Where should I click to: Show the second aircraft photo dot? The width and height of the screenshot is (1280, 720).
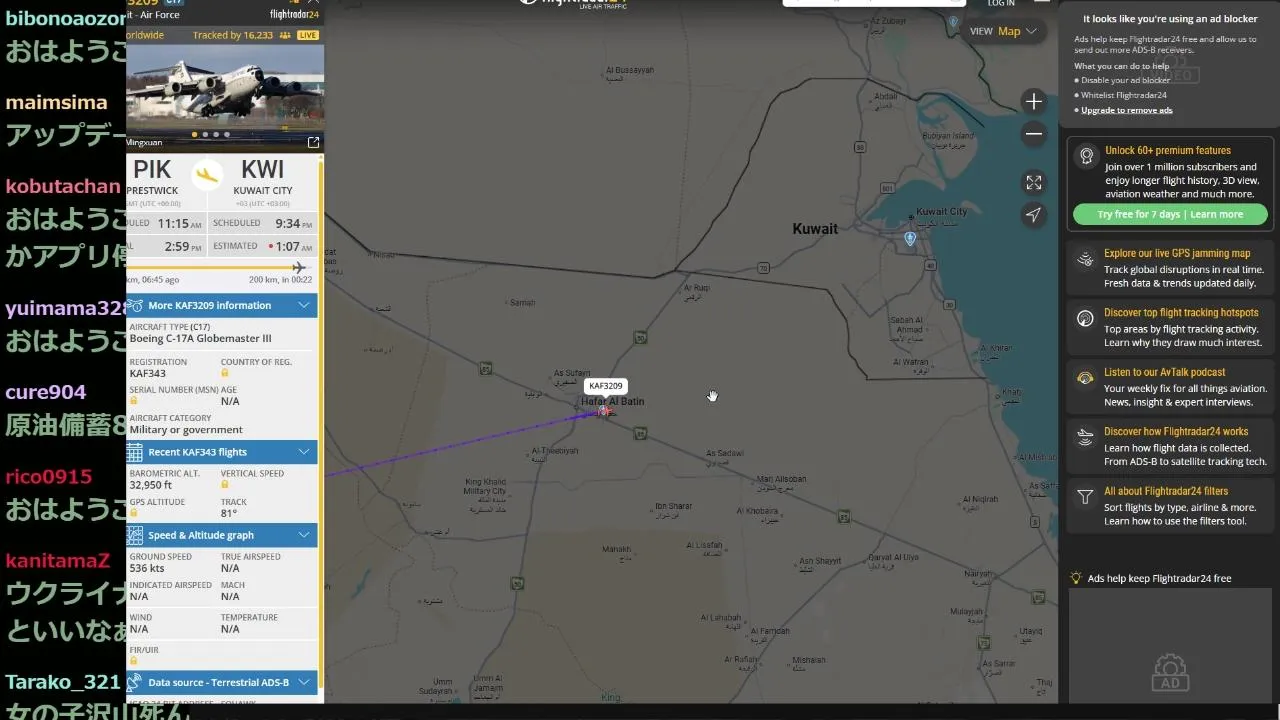point(205,134)
